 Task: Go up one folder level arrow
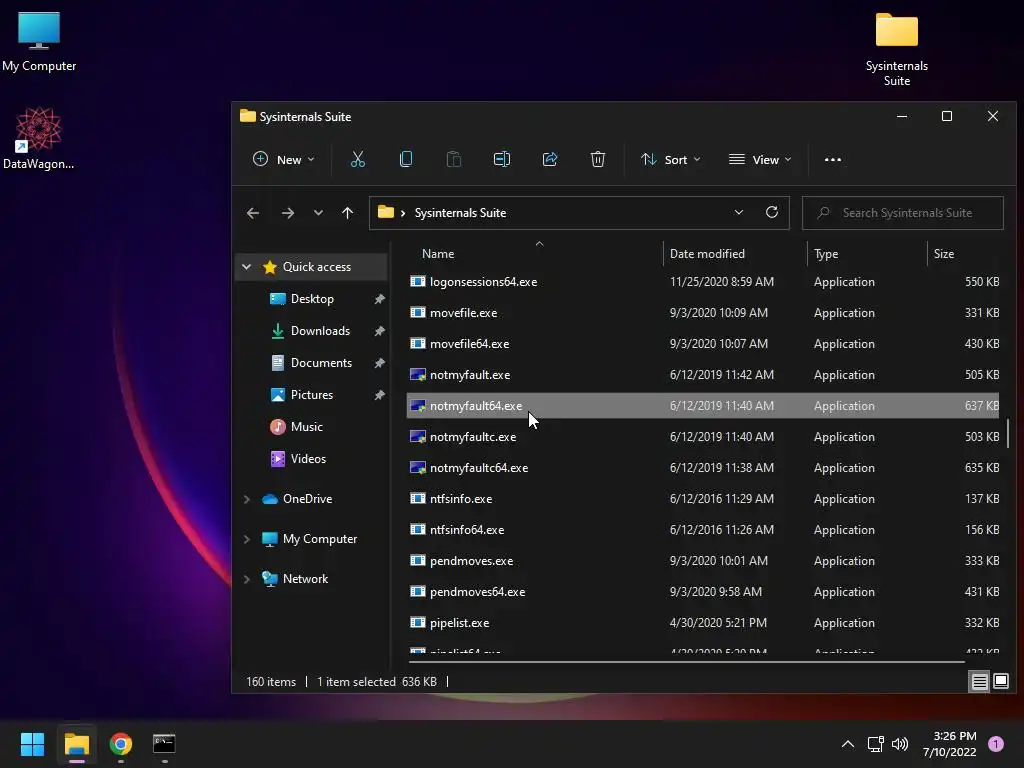coord(347,213)
